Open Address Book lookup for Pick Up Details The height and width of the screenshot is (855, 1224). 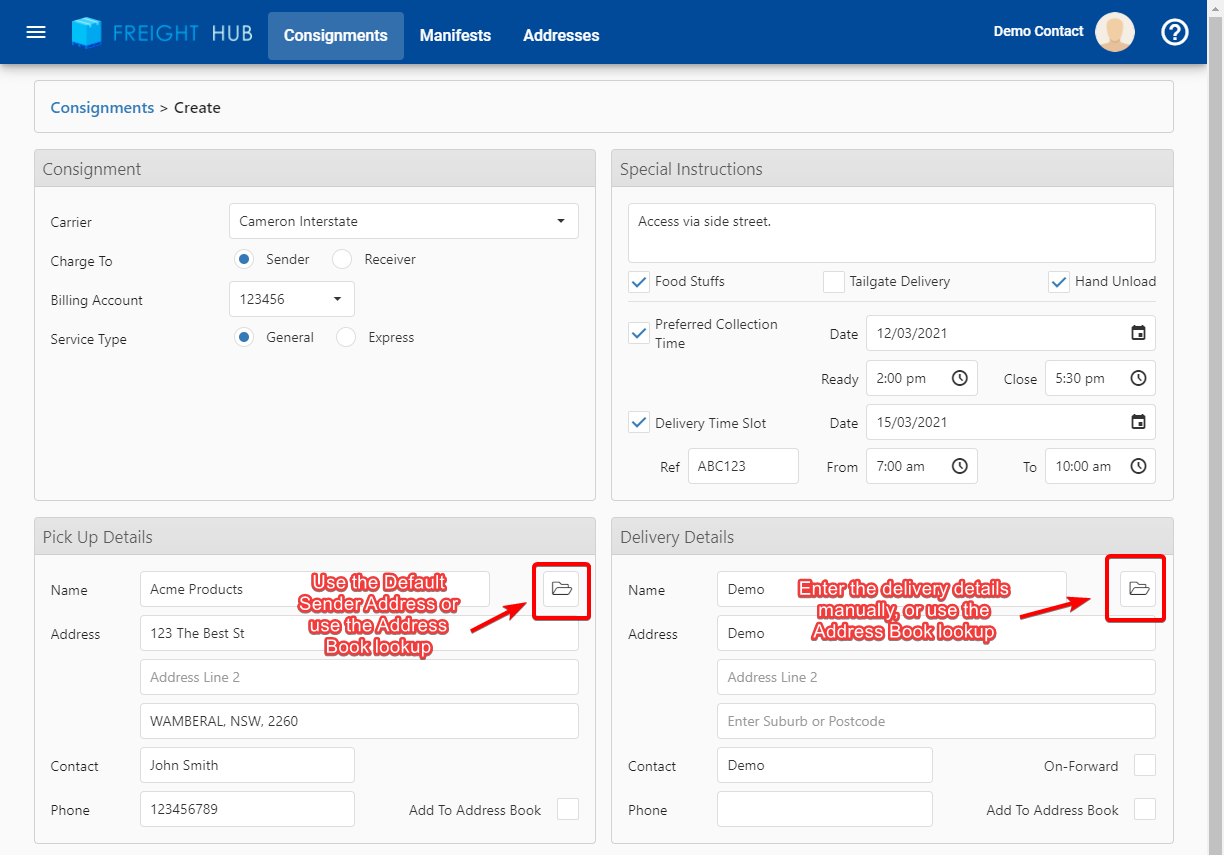click(x=561, y=589)
